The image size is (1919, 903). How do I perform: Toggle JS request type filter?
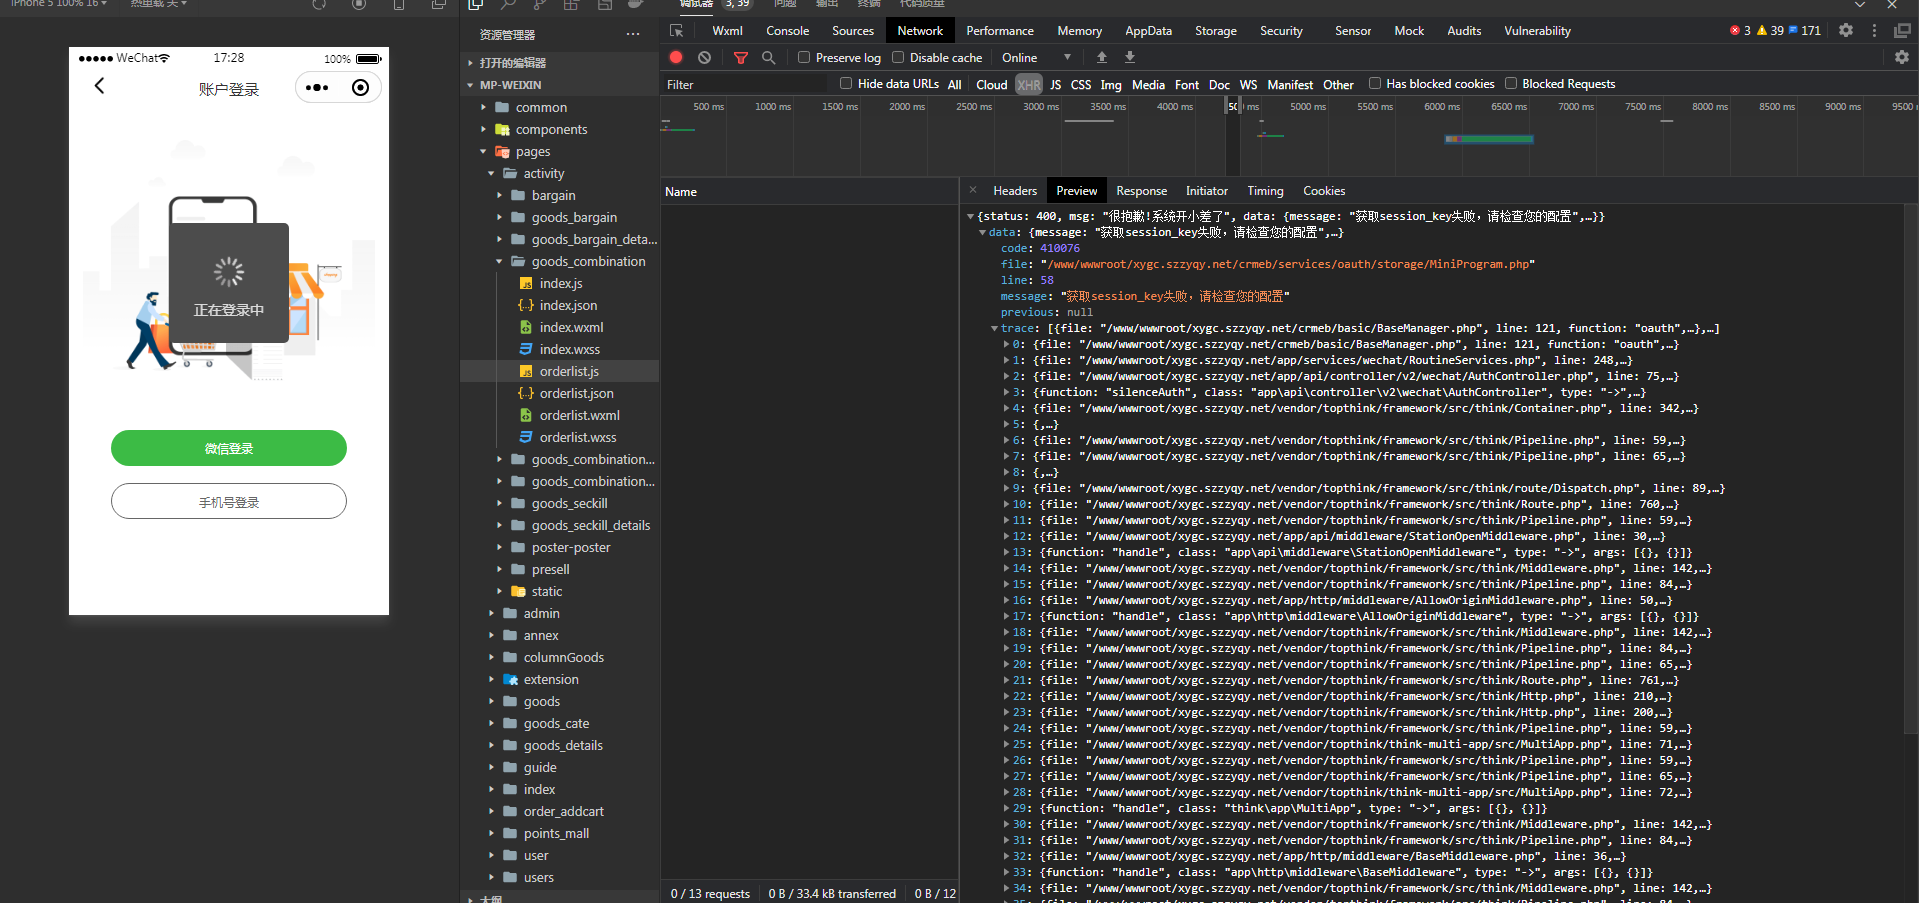point(1056,85)
